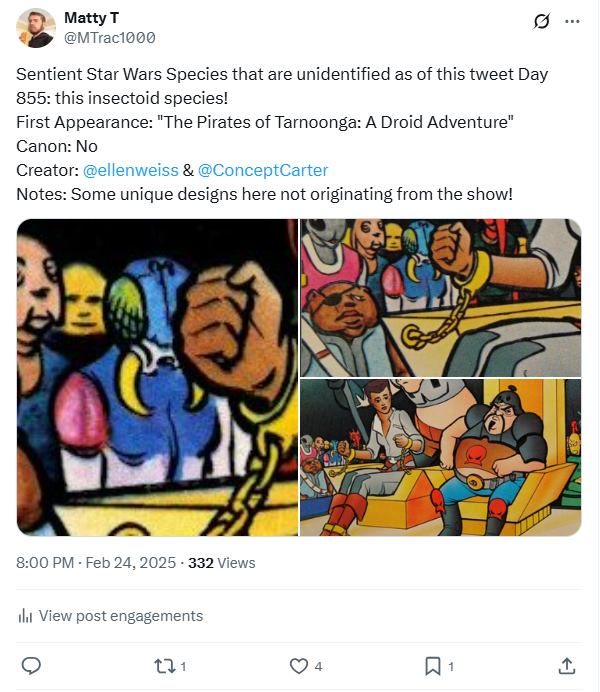Click Matty T's profile avatar
The height and width of the screenshot is (692, 600).
click(36, 28)
